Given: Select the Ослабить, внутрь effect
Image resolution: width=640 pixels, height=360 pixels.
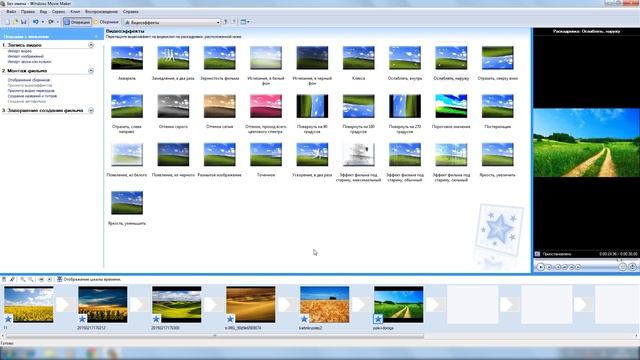Looking at the screenshot, I should (x=405, y=58).
